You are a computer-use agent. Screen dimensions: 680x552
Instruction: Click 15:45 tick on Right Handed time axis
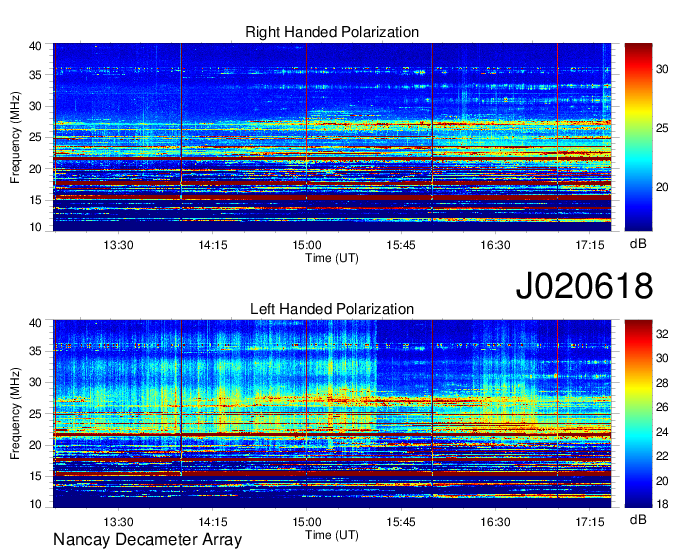(x=401, y=245)
